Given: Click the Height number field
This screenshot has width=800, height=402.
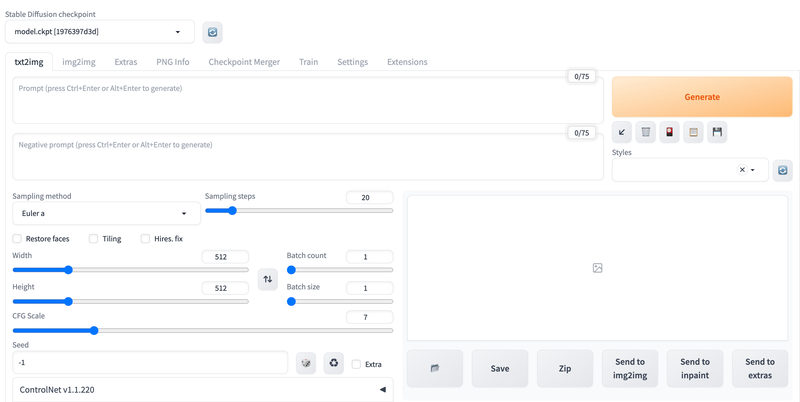Looking at the screenshot, I should 225,288.
